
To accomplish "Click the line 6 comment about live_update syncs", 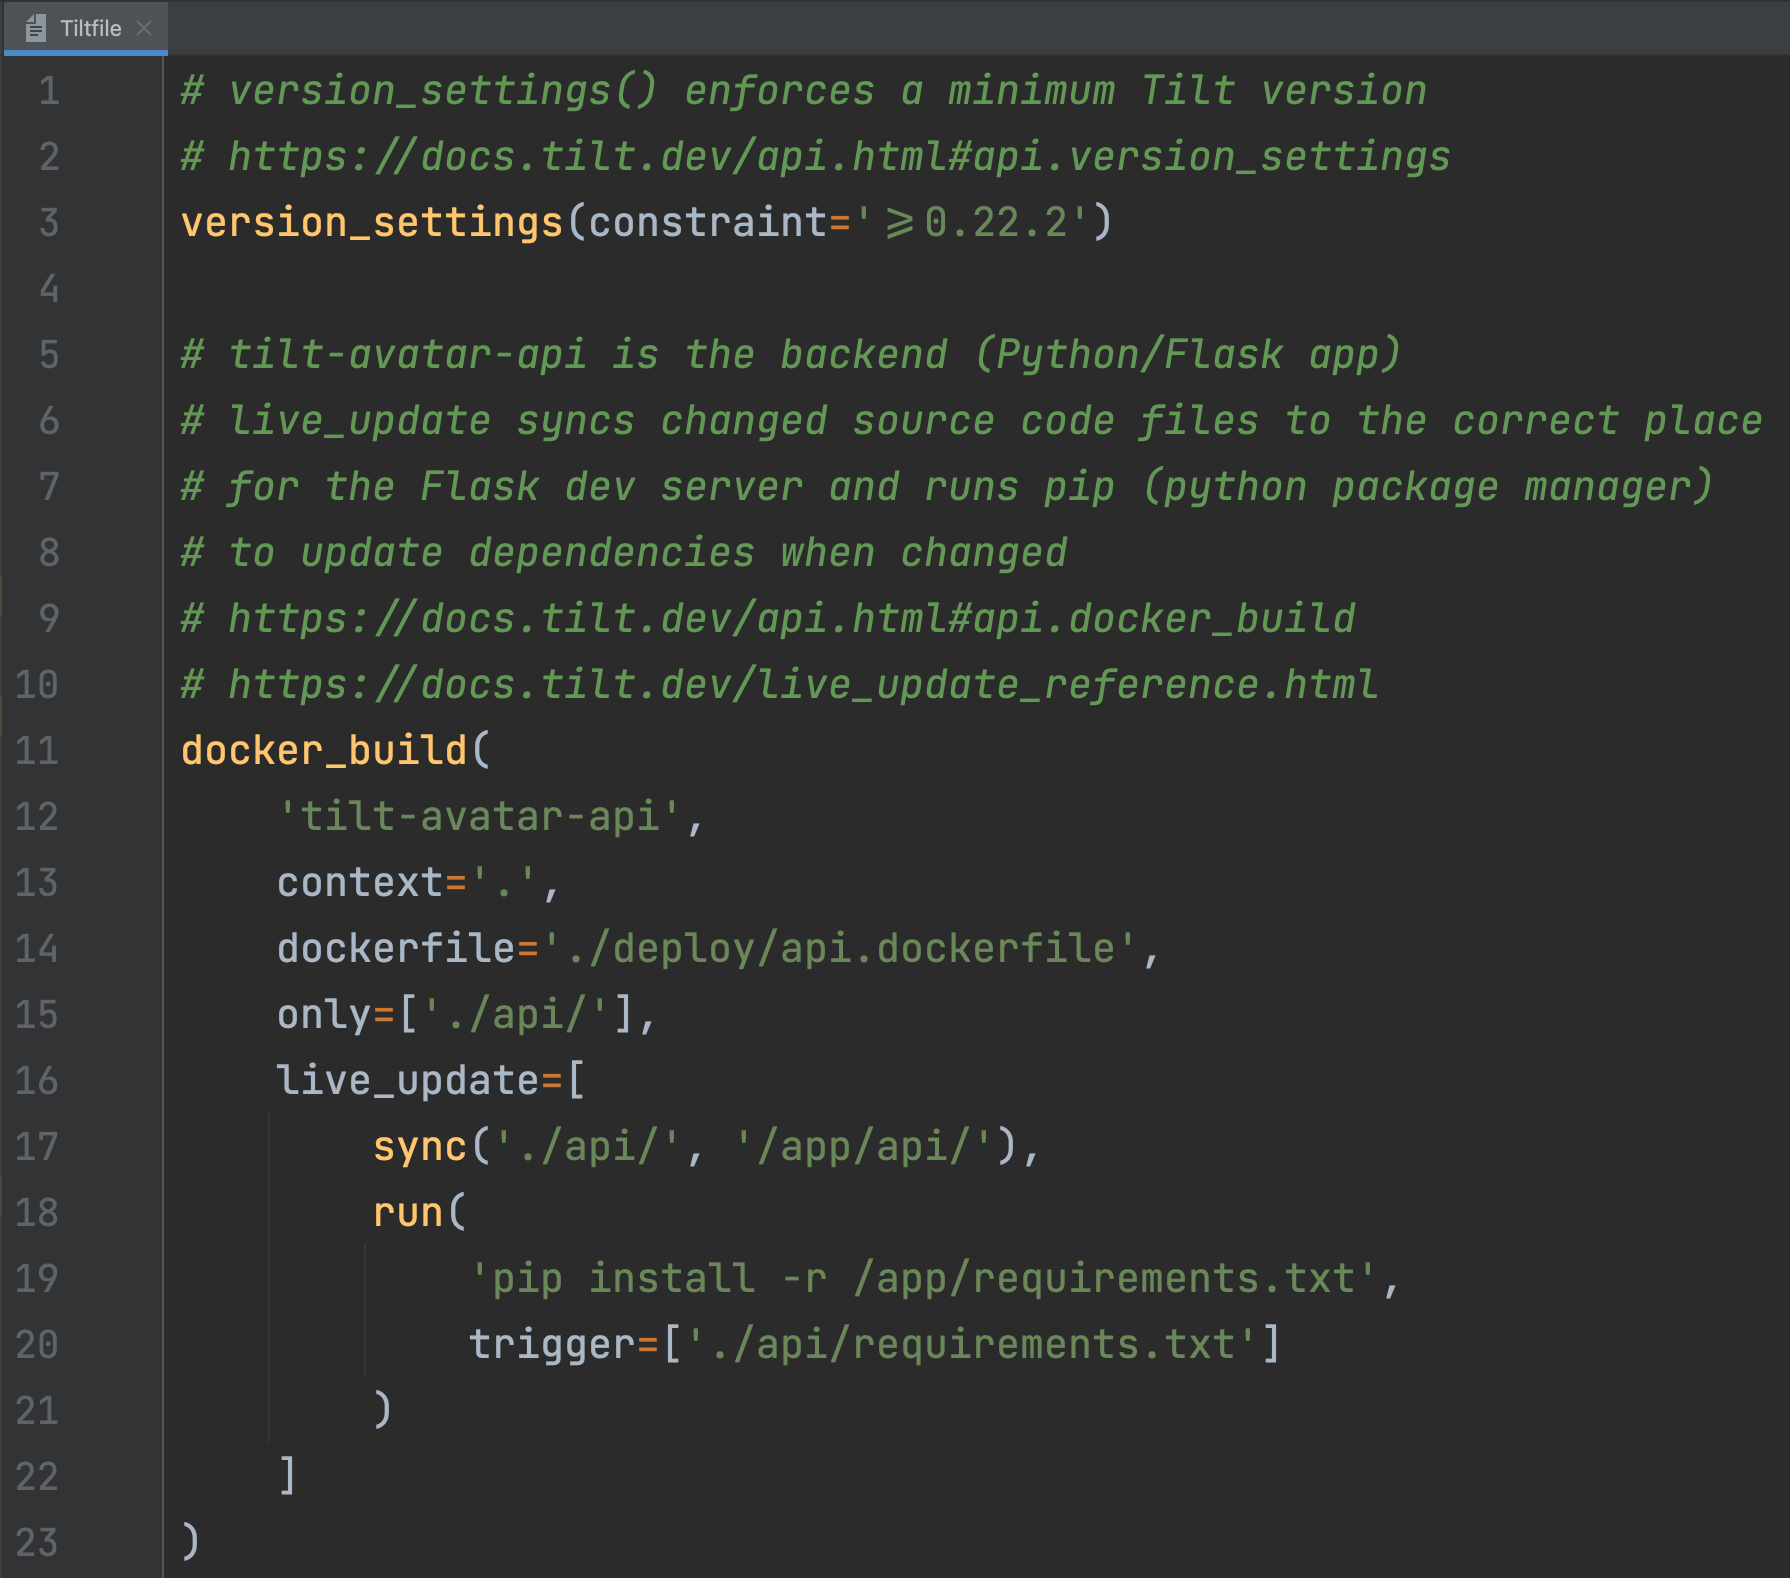I will click(971, 421).
